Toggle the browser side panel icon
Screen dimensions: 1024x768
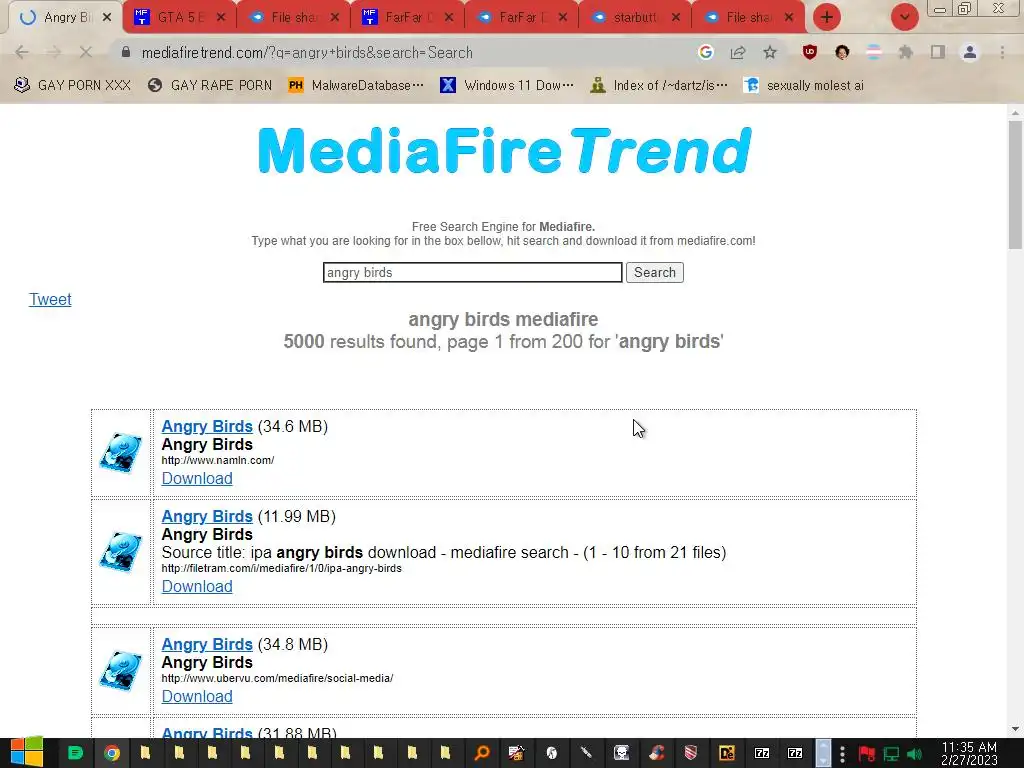(x=937, y=52)
